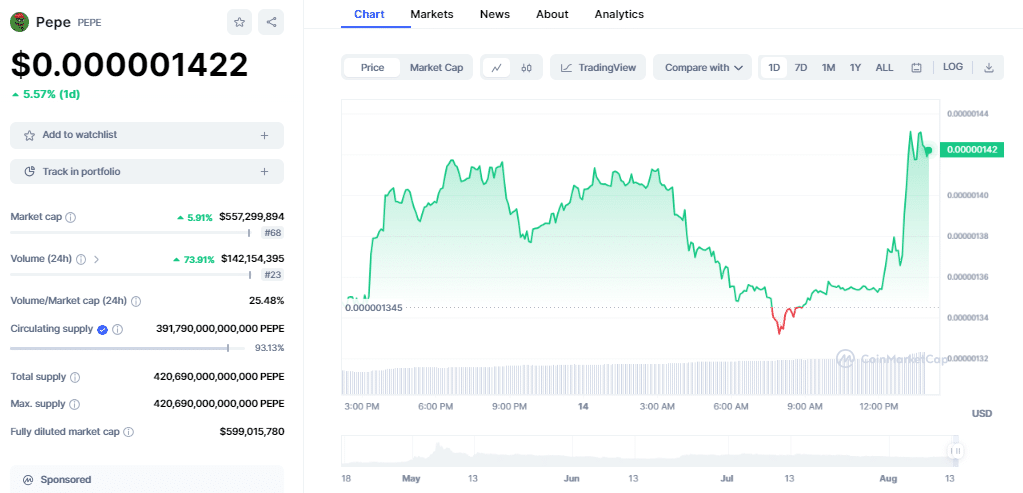Toggle LOG scale on chart
The image size is (1023, 493).
tap(953, 67)
